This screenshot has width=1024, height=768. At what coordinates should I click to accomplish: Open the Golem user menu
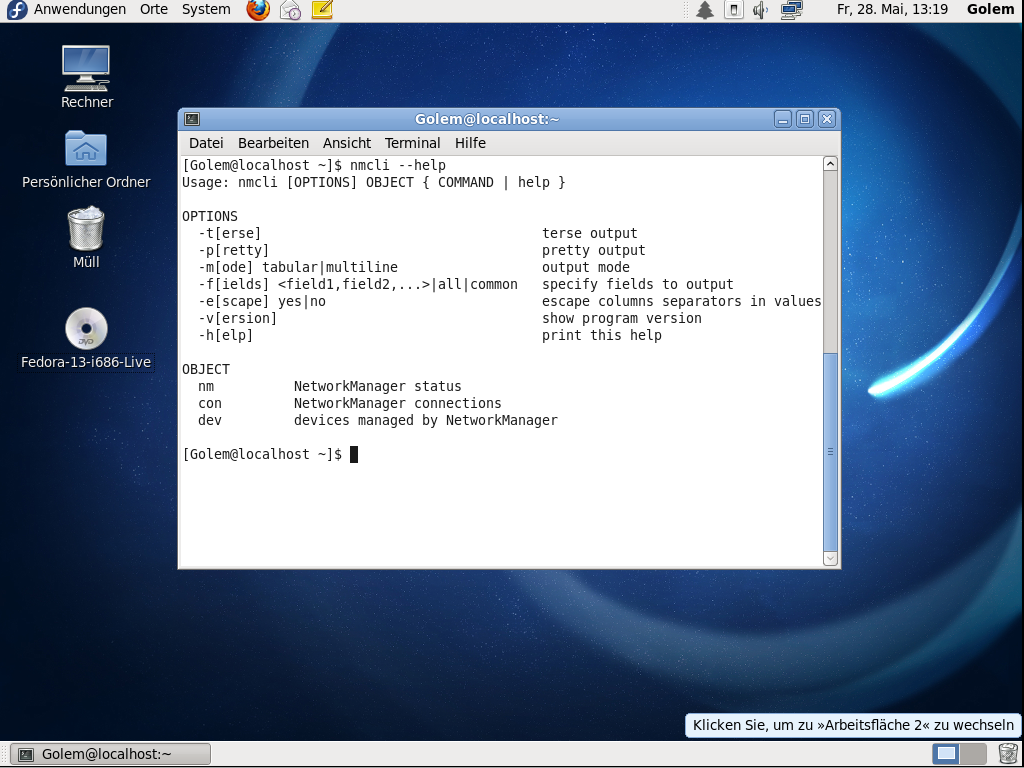click(990, 9)
